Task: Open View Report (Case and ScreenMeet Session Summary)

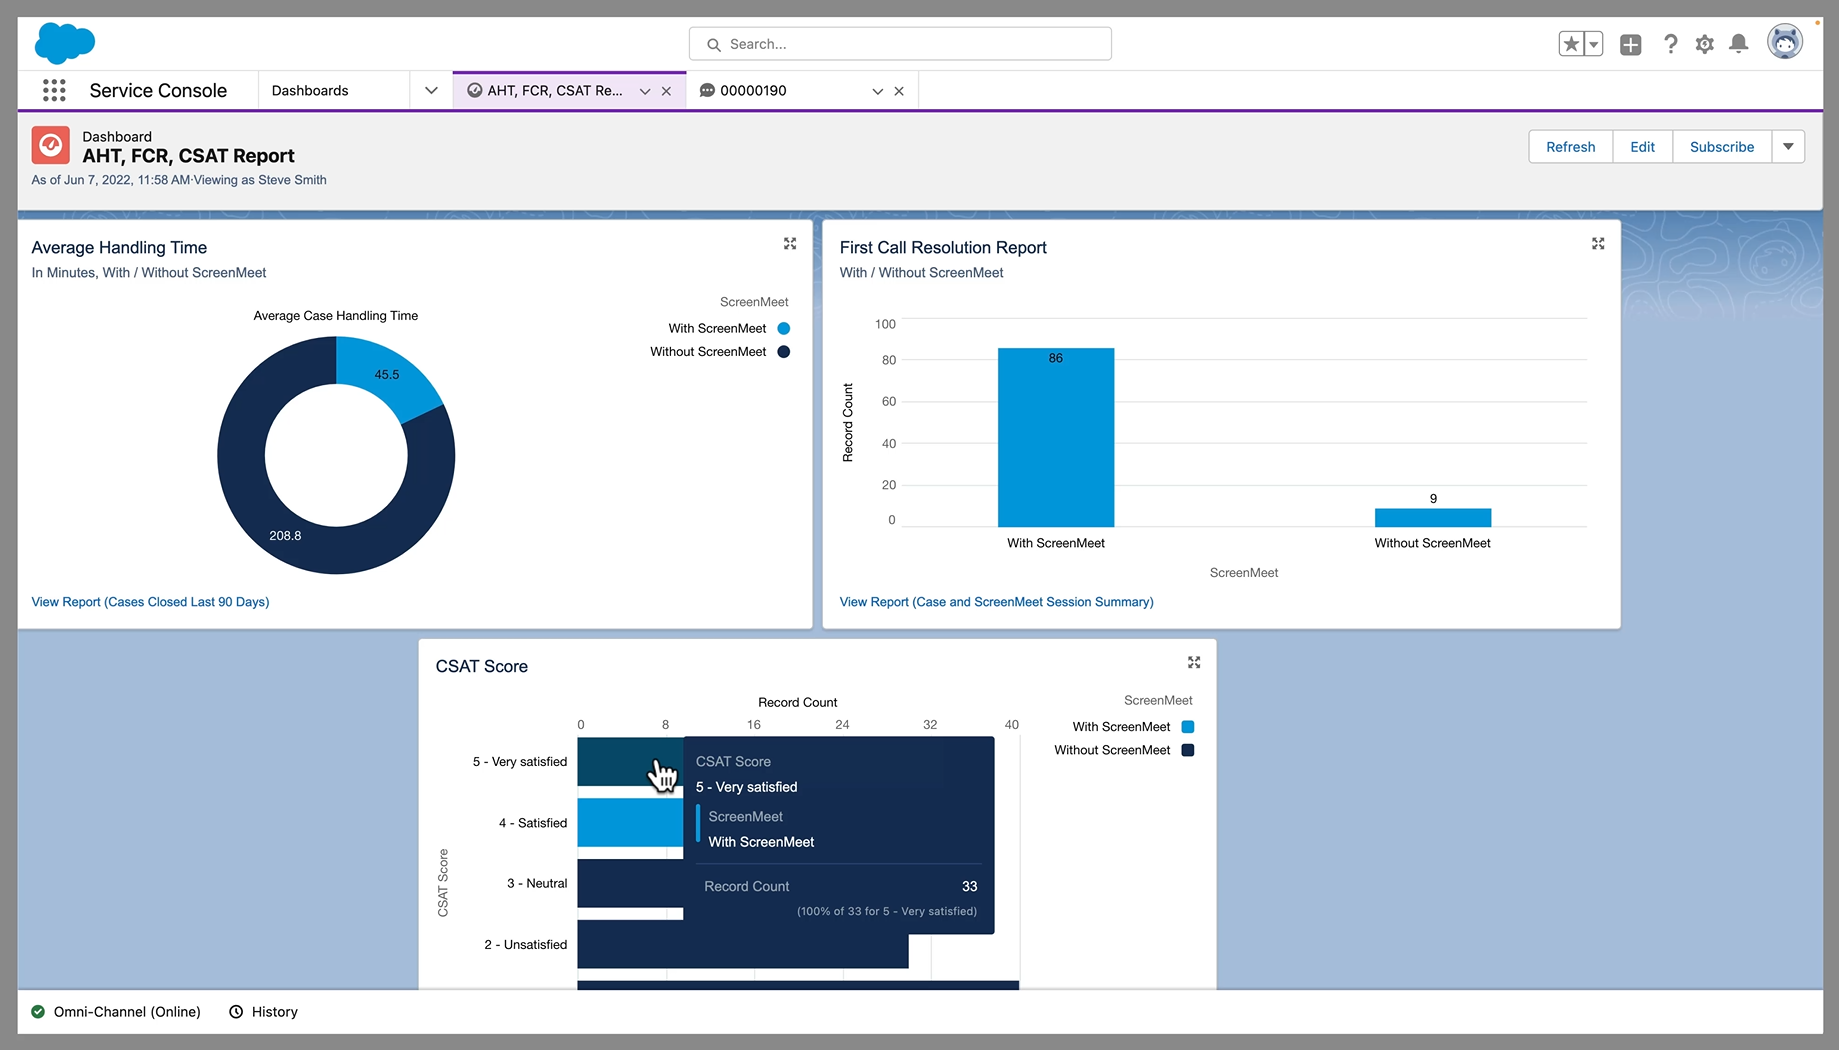Action: [996, 602]
